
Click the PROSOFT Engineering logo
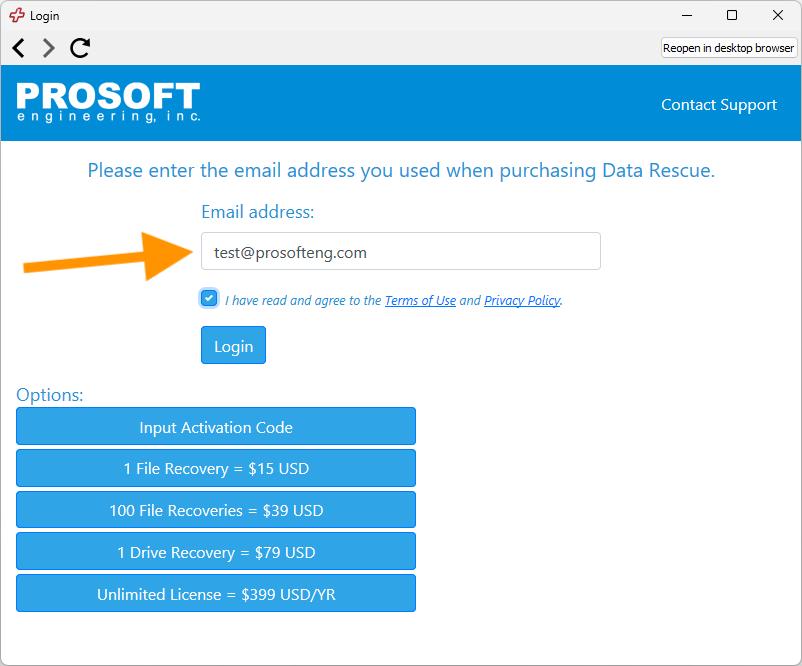click(x=107, y=104)
